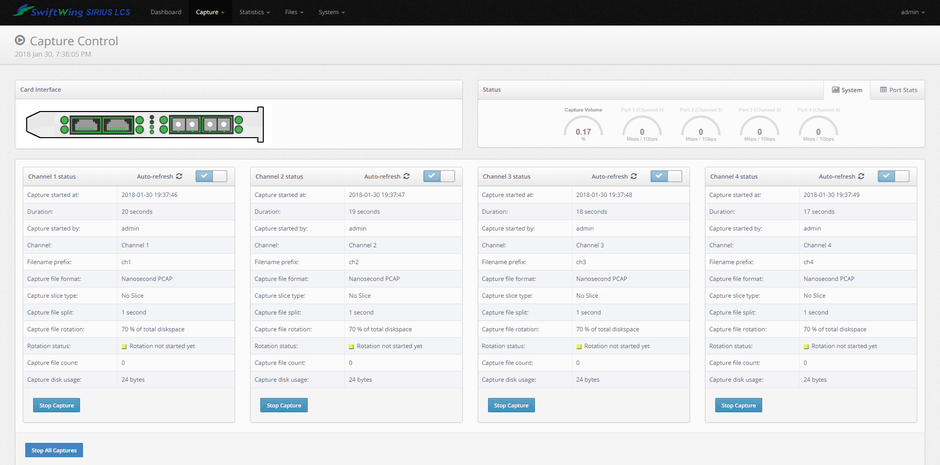The height and width of the screenshot is (465, 940).
Task: Toggle Channel 1 auto-refresh switch
Action: [x=211, y=176]
